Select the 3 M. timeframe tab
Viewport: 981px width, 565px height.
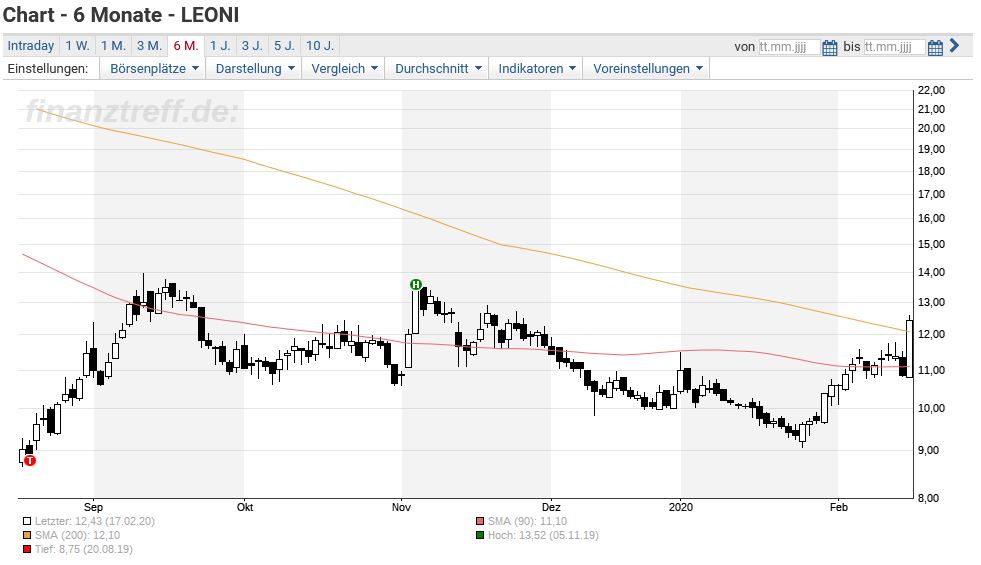(149, 46)
